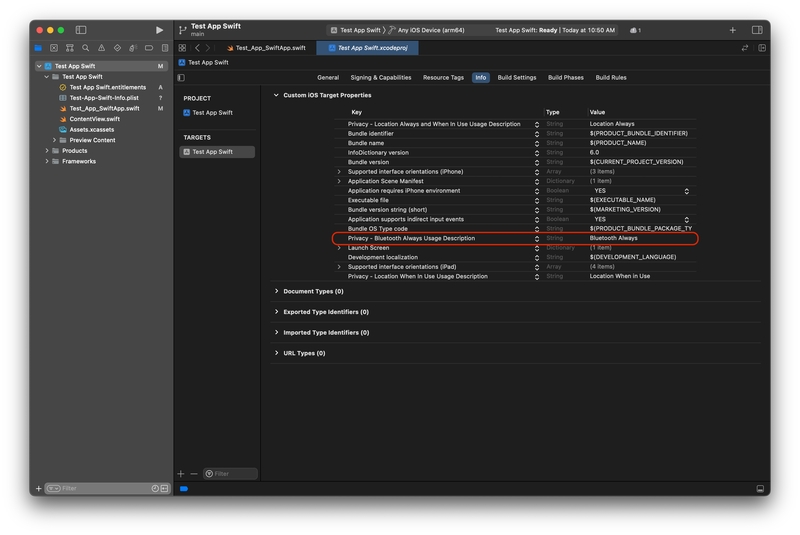Click the Run (play) button
This screenshot has height=535, width=800.
(159, 30)
